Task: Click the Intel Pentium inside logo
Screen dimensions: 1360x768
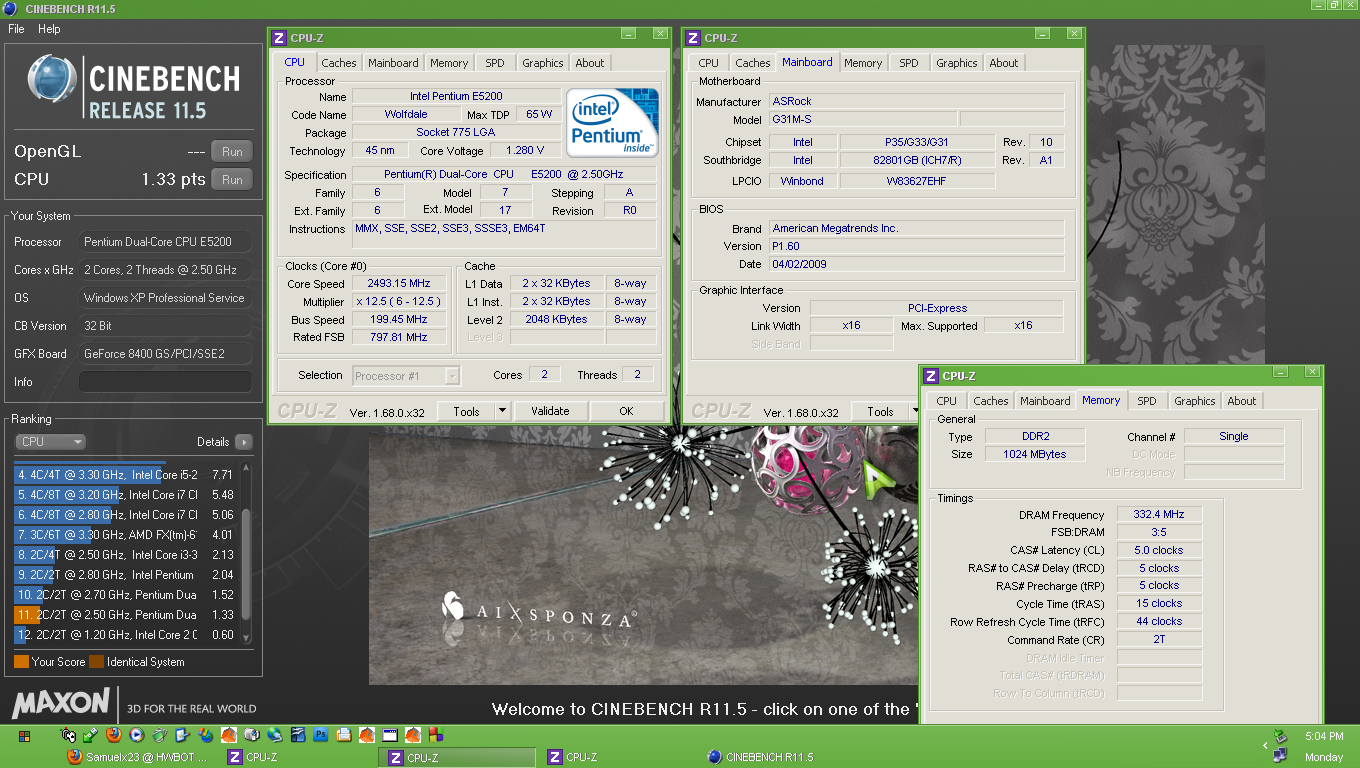Action: 612,122
